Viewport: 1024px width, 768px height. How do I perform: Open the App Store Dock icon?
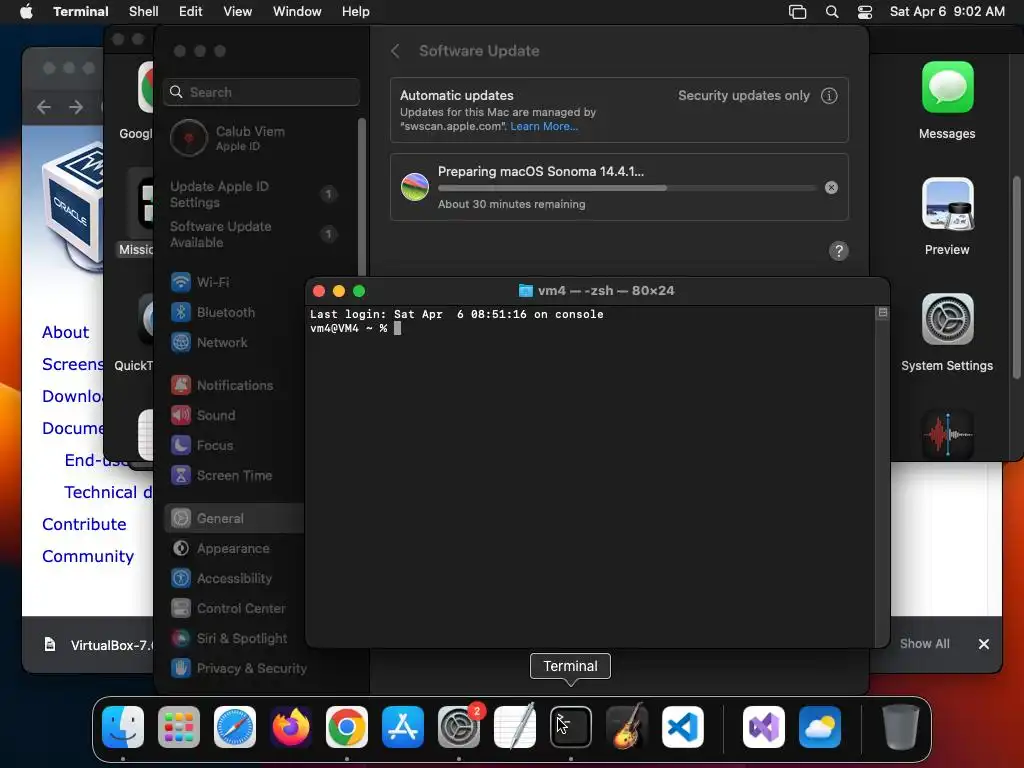click(403, 727)
